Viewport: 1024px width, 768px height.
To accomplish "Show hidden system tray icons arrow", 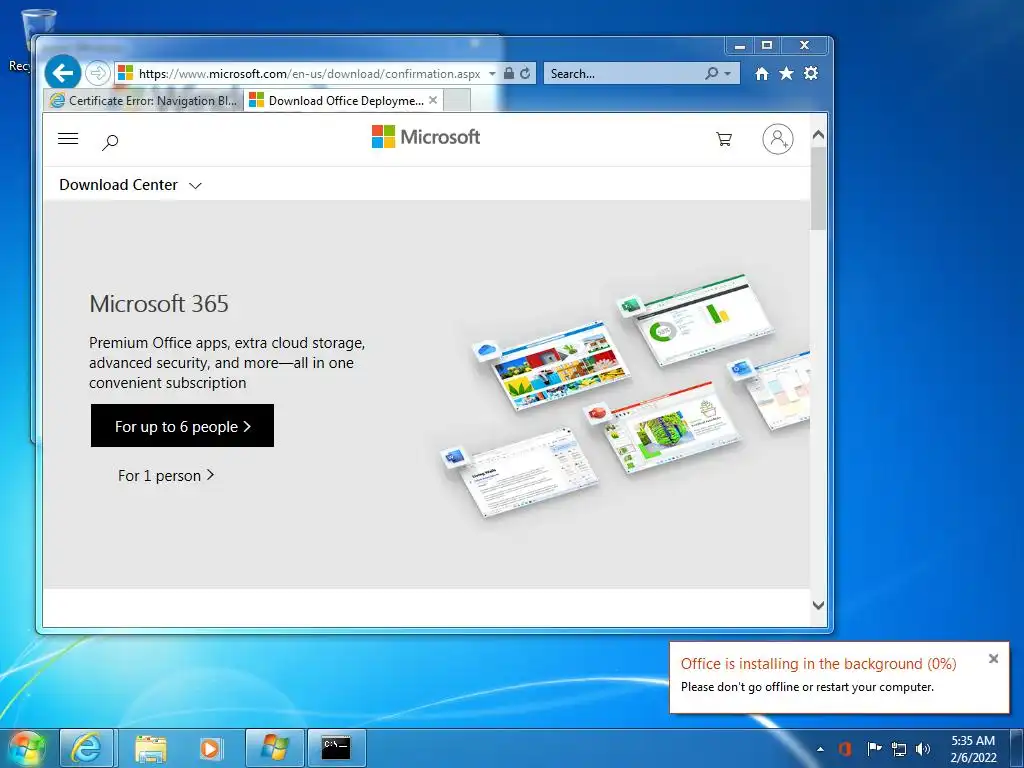I will click(820, 749).
